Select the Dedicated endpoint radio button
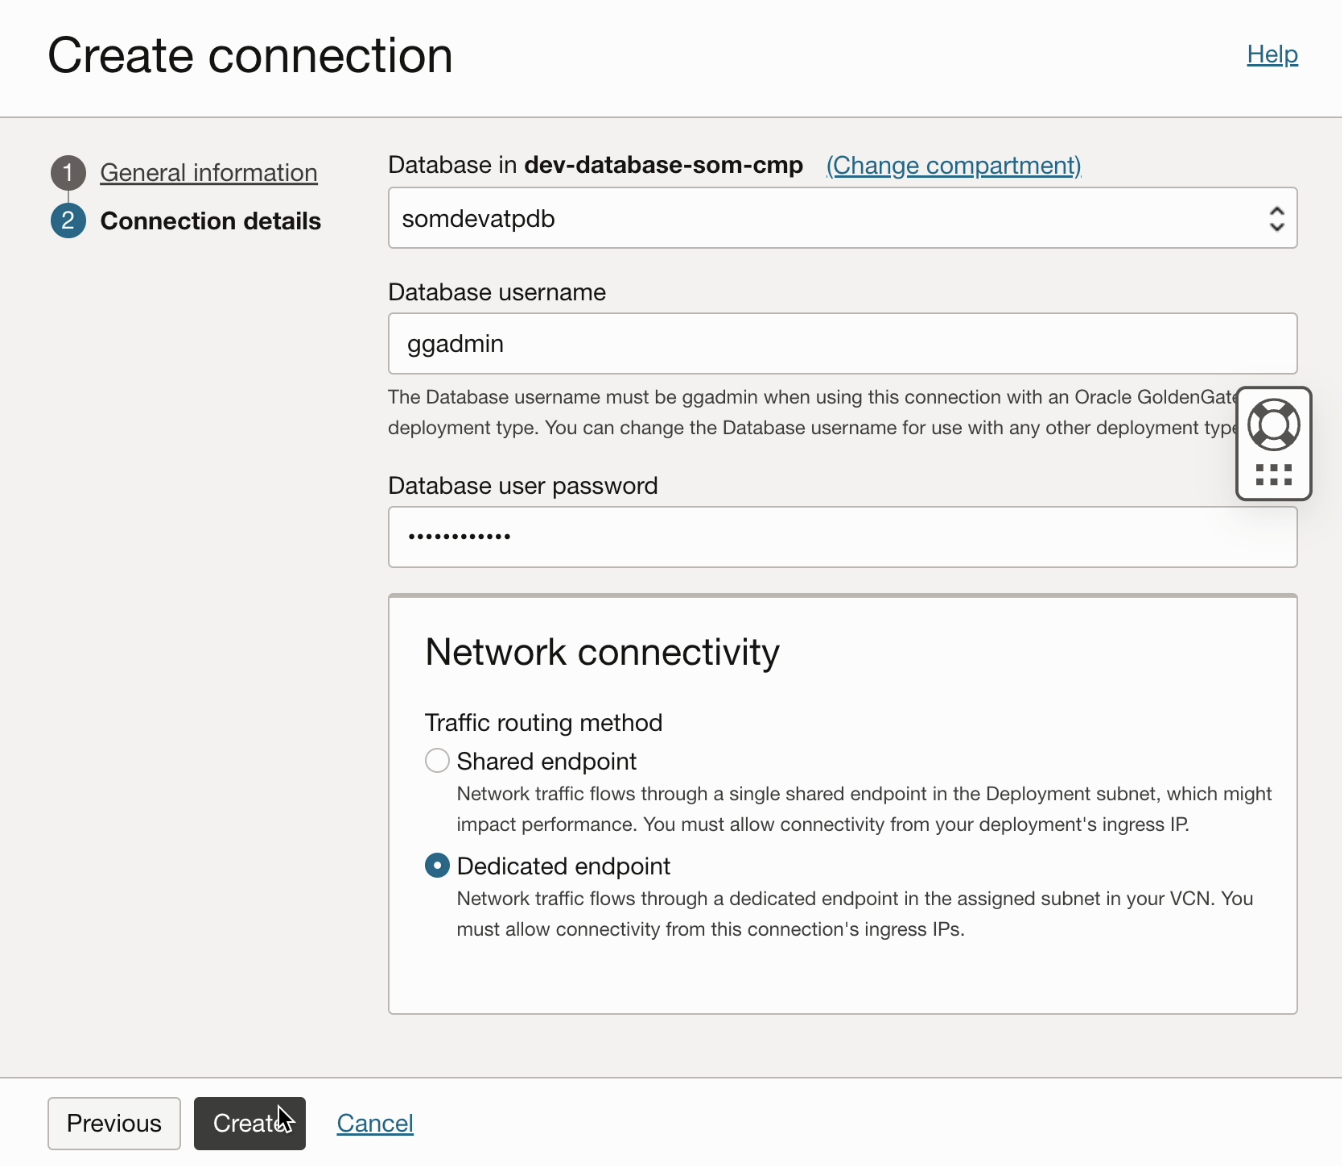The height and width of the screenshot is (1166, 1342). [437, 865]
